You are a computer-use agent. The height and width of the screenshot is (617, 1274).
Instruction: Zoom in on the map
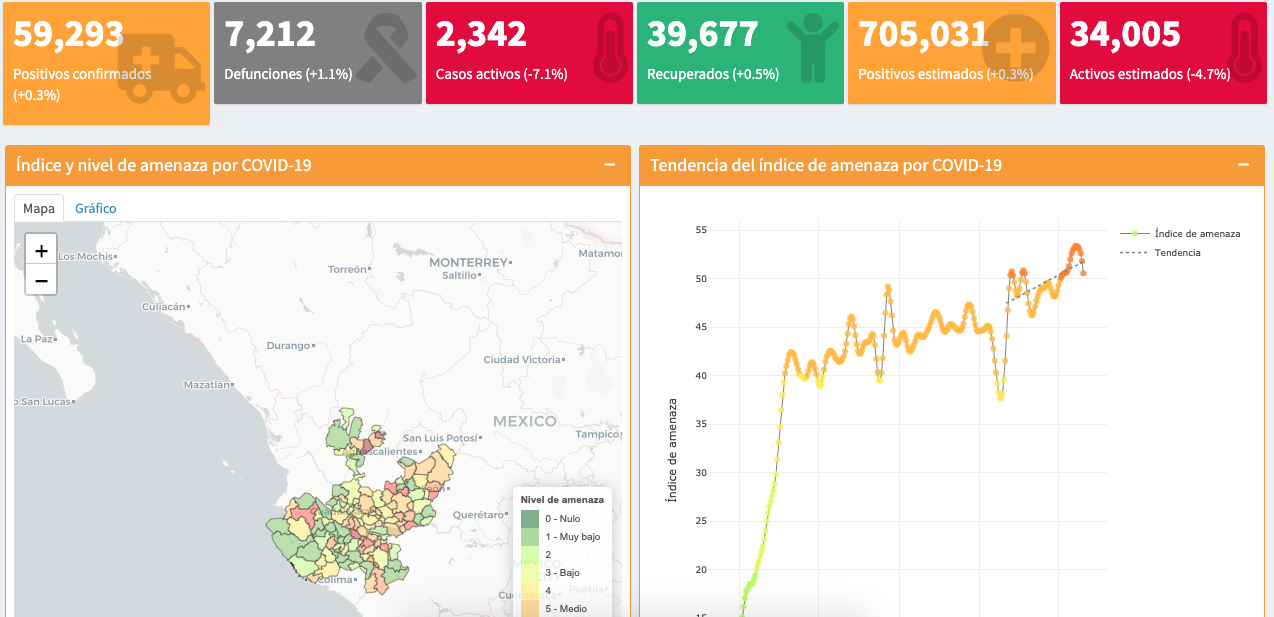(x=41, y=250)
